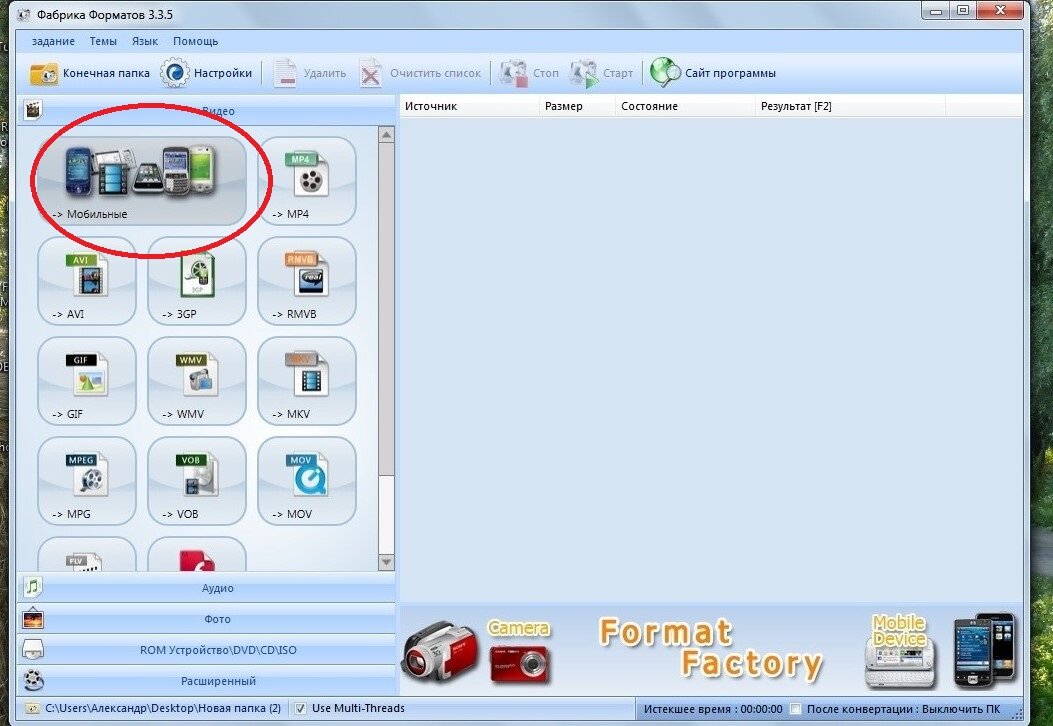Enable После конвертации: Выключить ПК checkbox
This screenshot has width=1053, height=726.
coord(796,709)
